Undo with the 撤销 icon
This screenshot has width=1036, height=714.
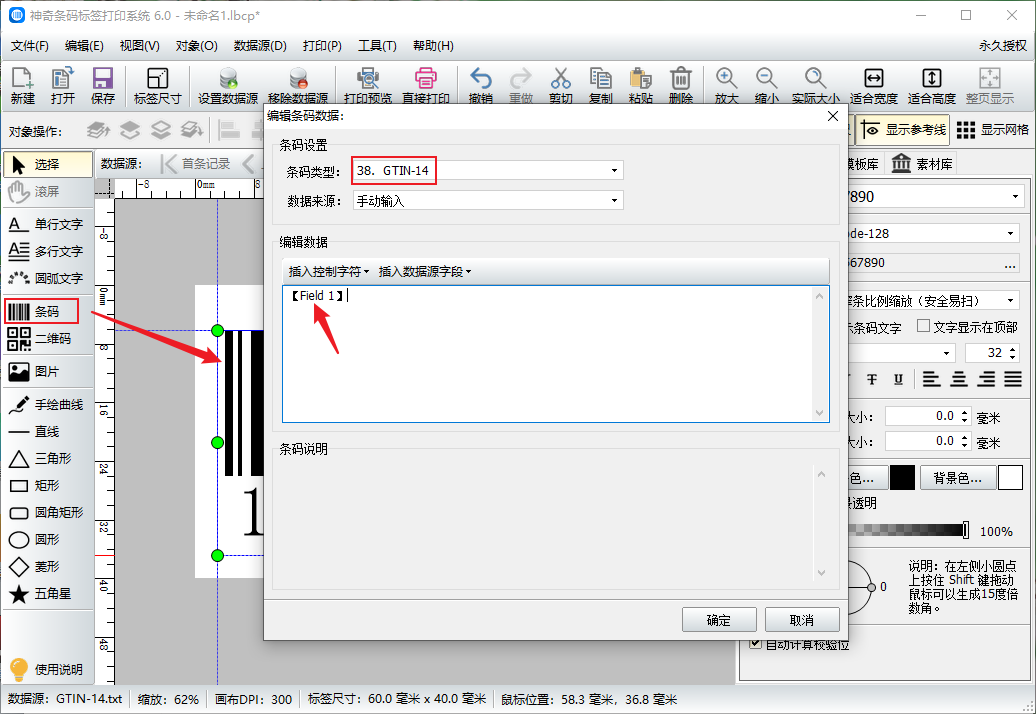coord(480,85)
